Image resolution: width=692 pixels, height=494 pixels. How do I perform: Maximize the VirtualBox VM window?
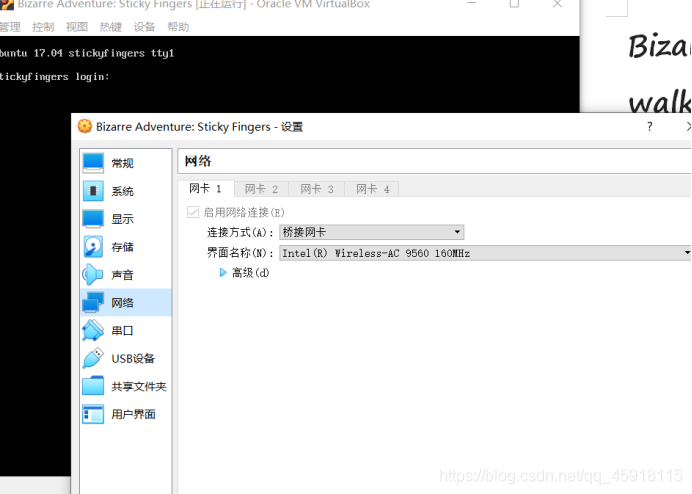(x=514, y=4)
